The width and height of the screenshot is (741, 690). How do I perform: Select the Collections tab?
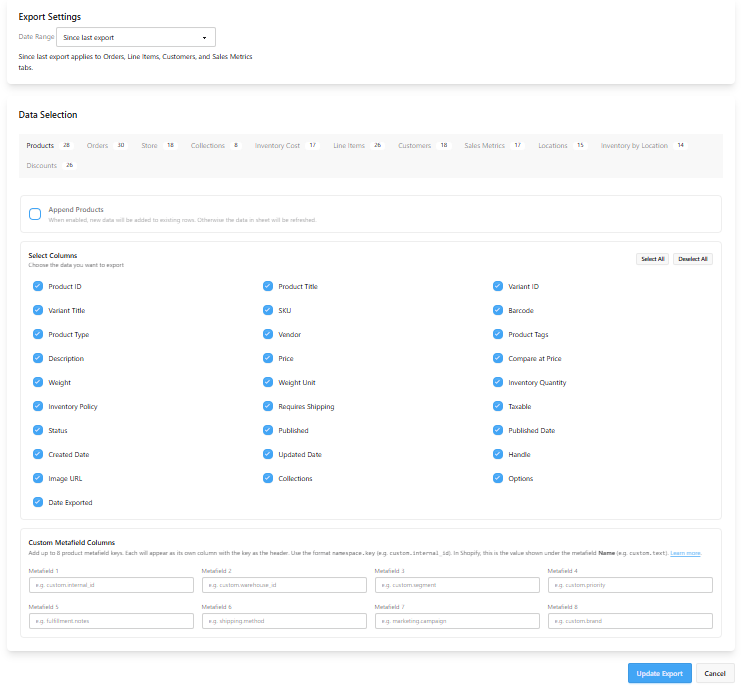(215, 146)
